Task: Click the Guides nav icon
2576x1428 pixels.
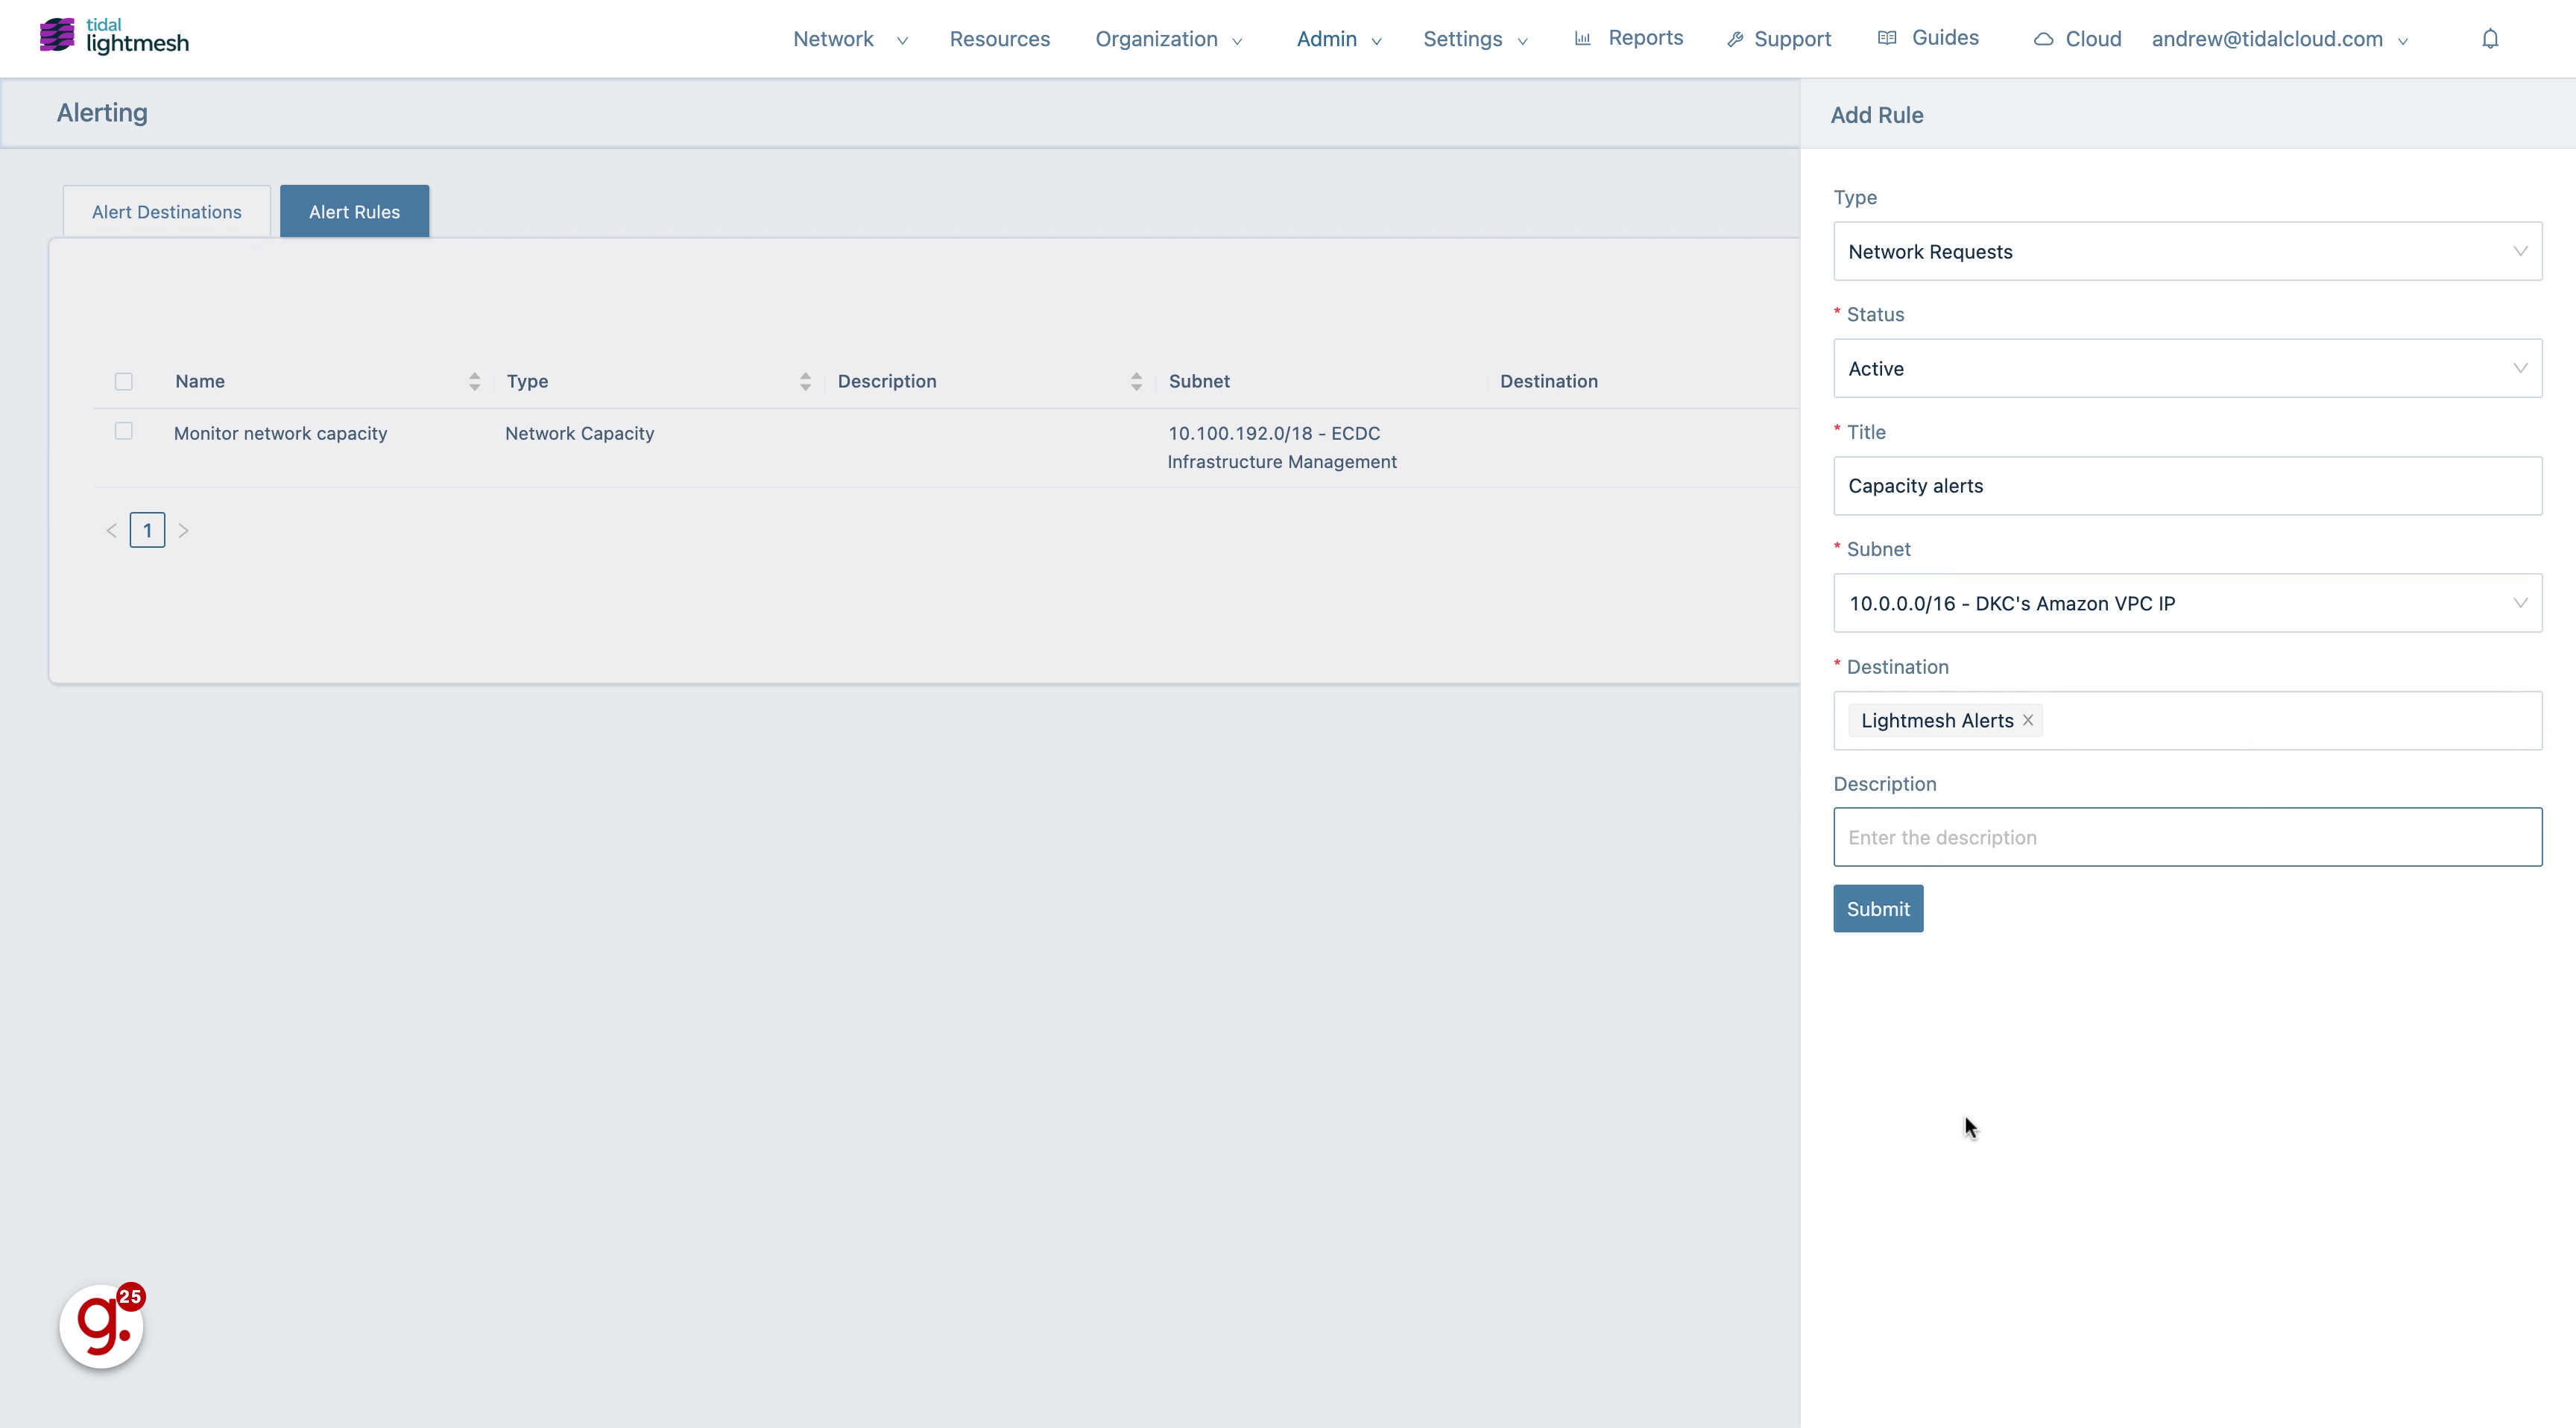Action: [x=1892, y=37]
